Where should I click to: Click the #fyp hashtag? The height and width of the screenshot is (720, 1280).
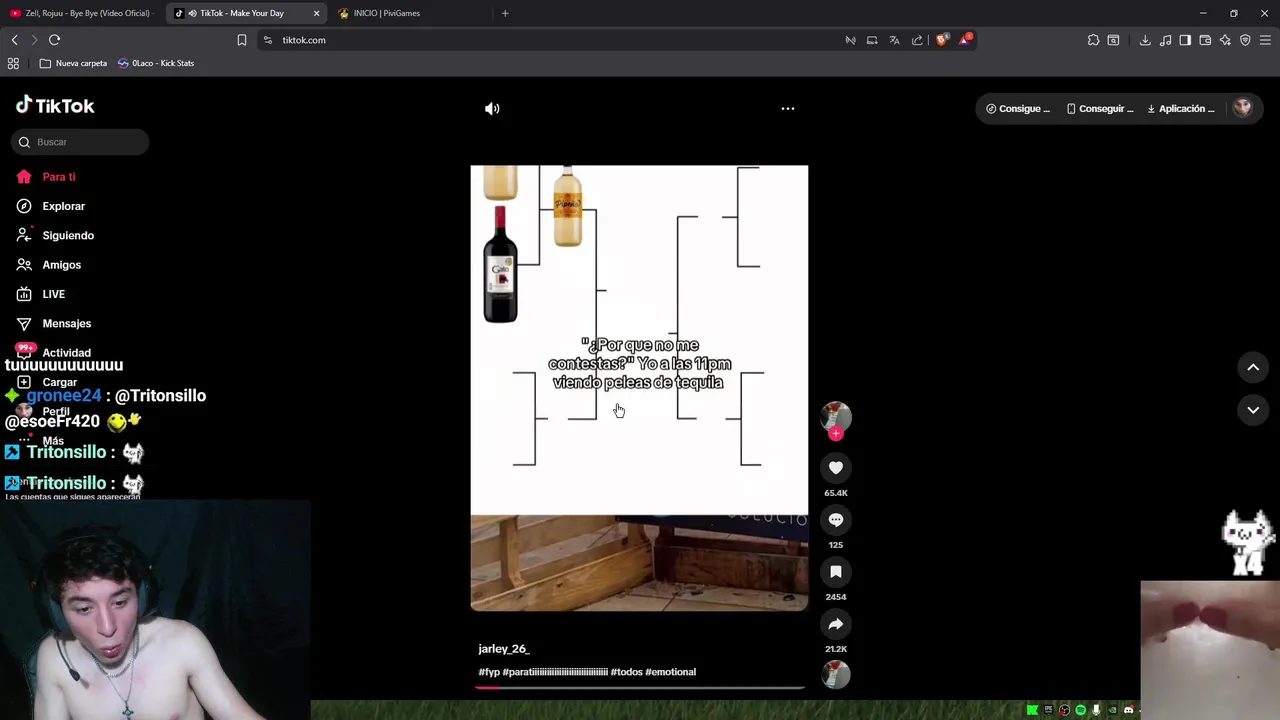click(x=489, y=672)
